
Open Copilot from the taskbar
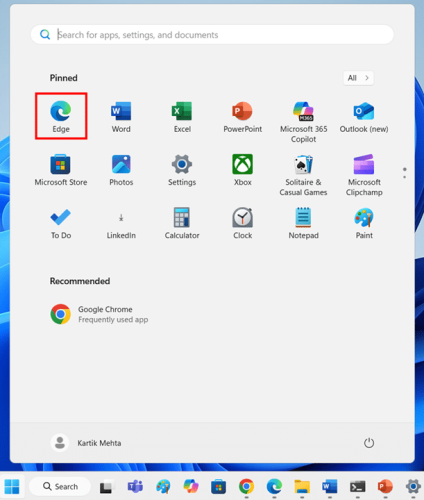click(x=191, y=487)
